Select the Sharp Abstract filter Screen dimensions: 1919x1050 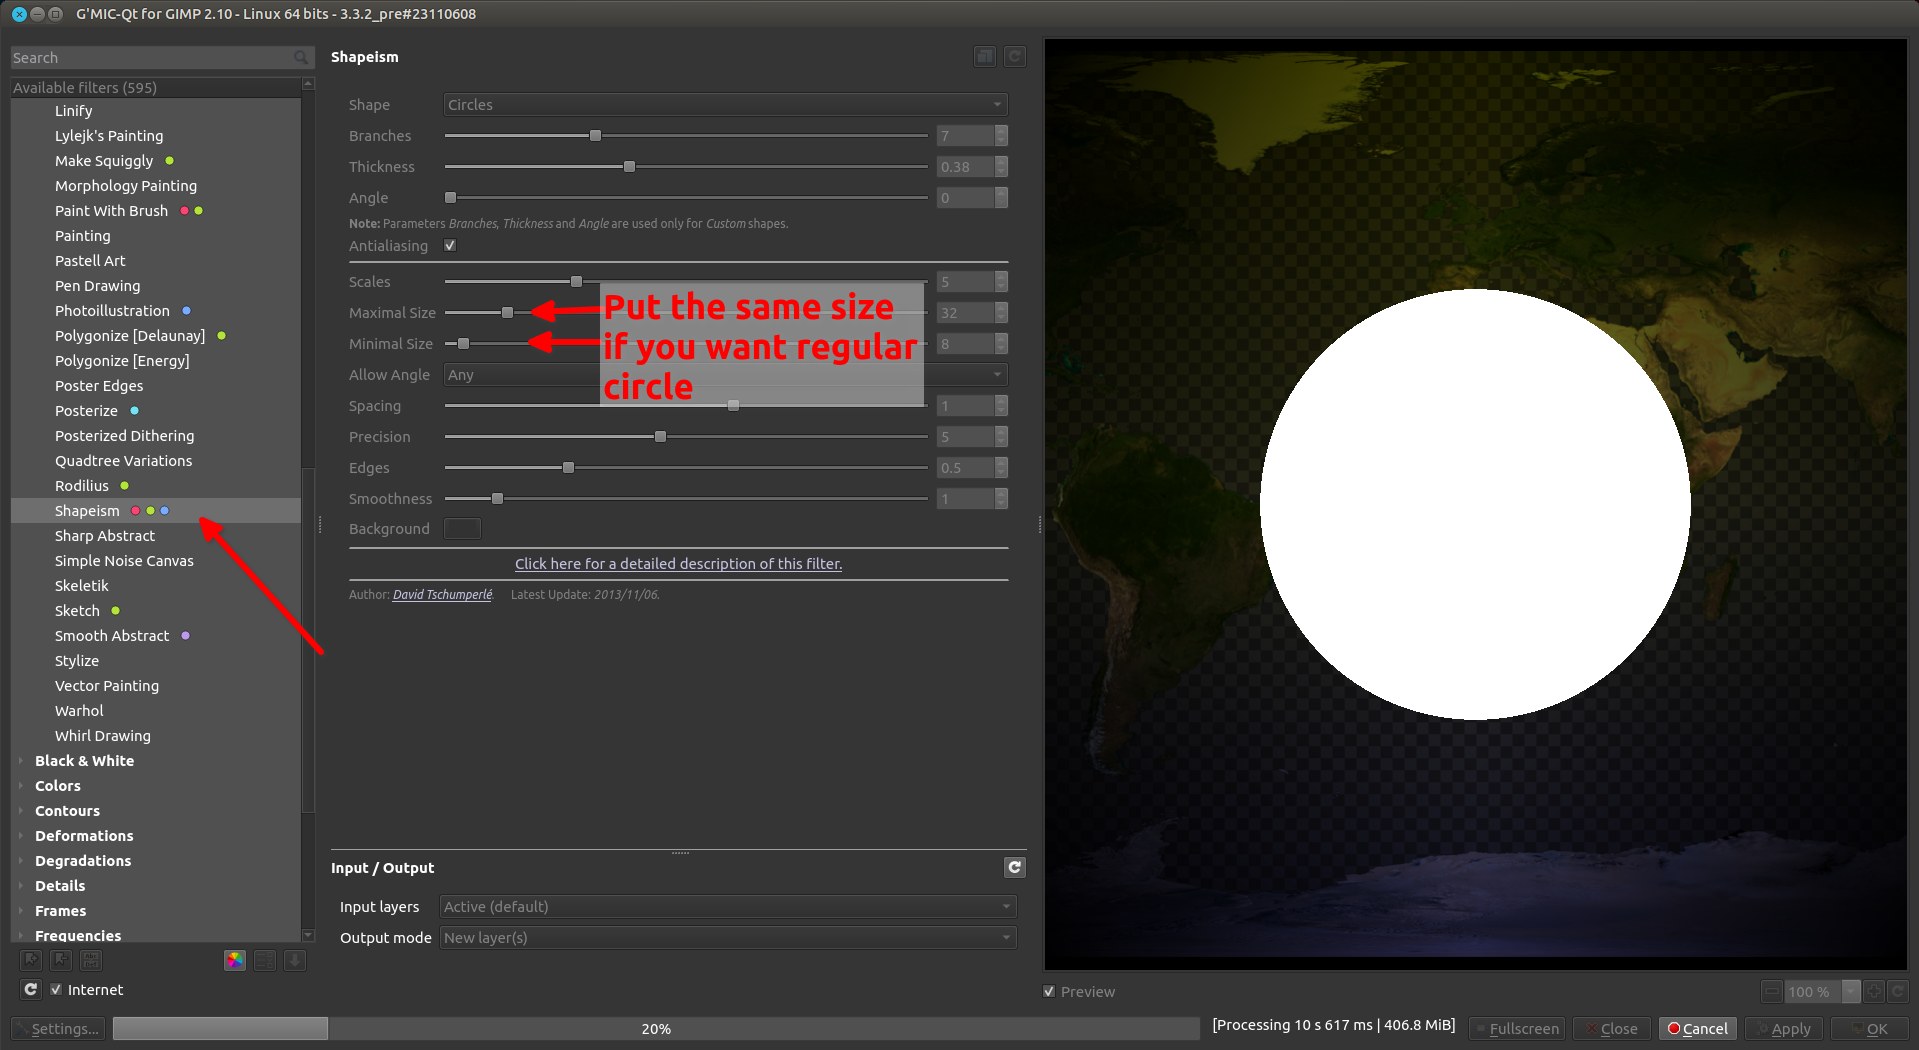pyautogui.click(x=105, y=536)
